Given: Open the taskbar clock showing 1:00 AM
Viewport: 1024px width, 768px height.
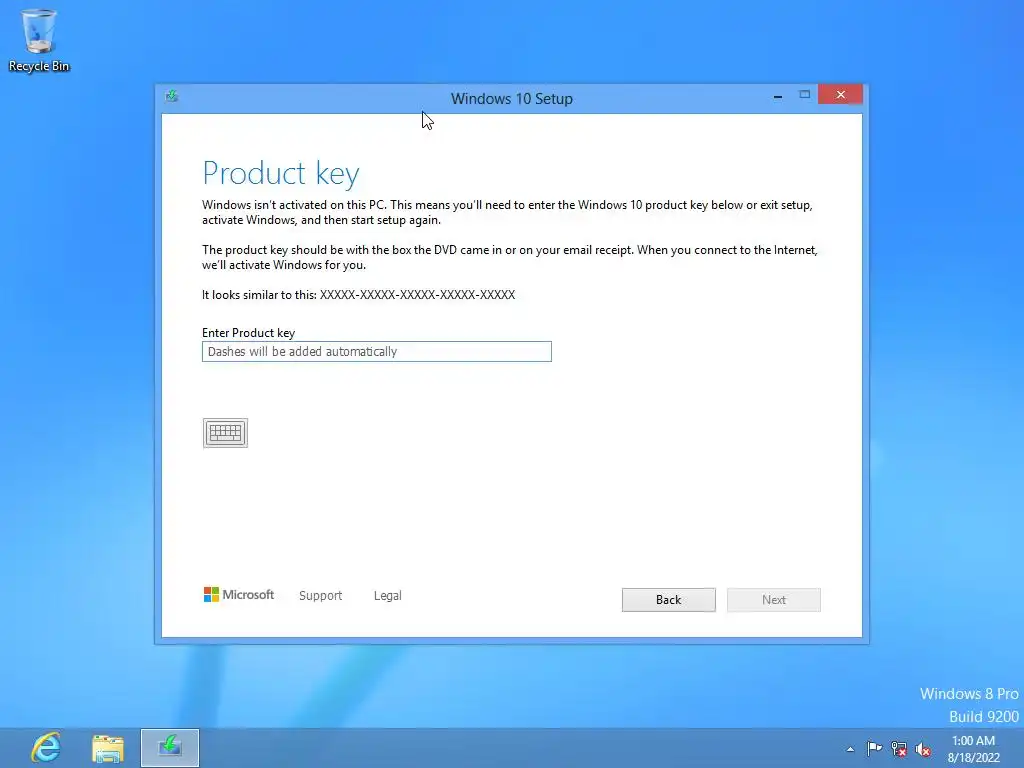Looking at the screenshot, I should (x=973, y=748).
